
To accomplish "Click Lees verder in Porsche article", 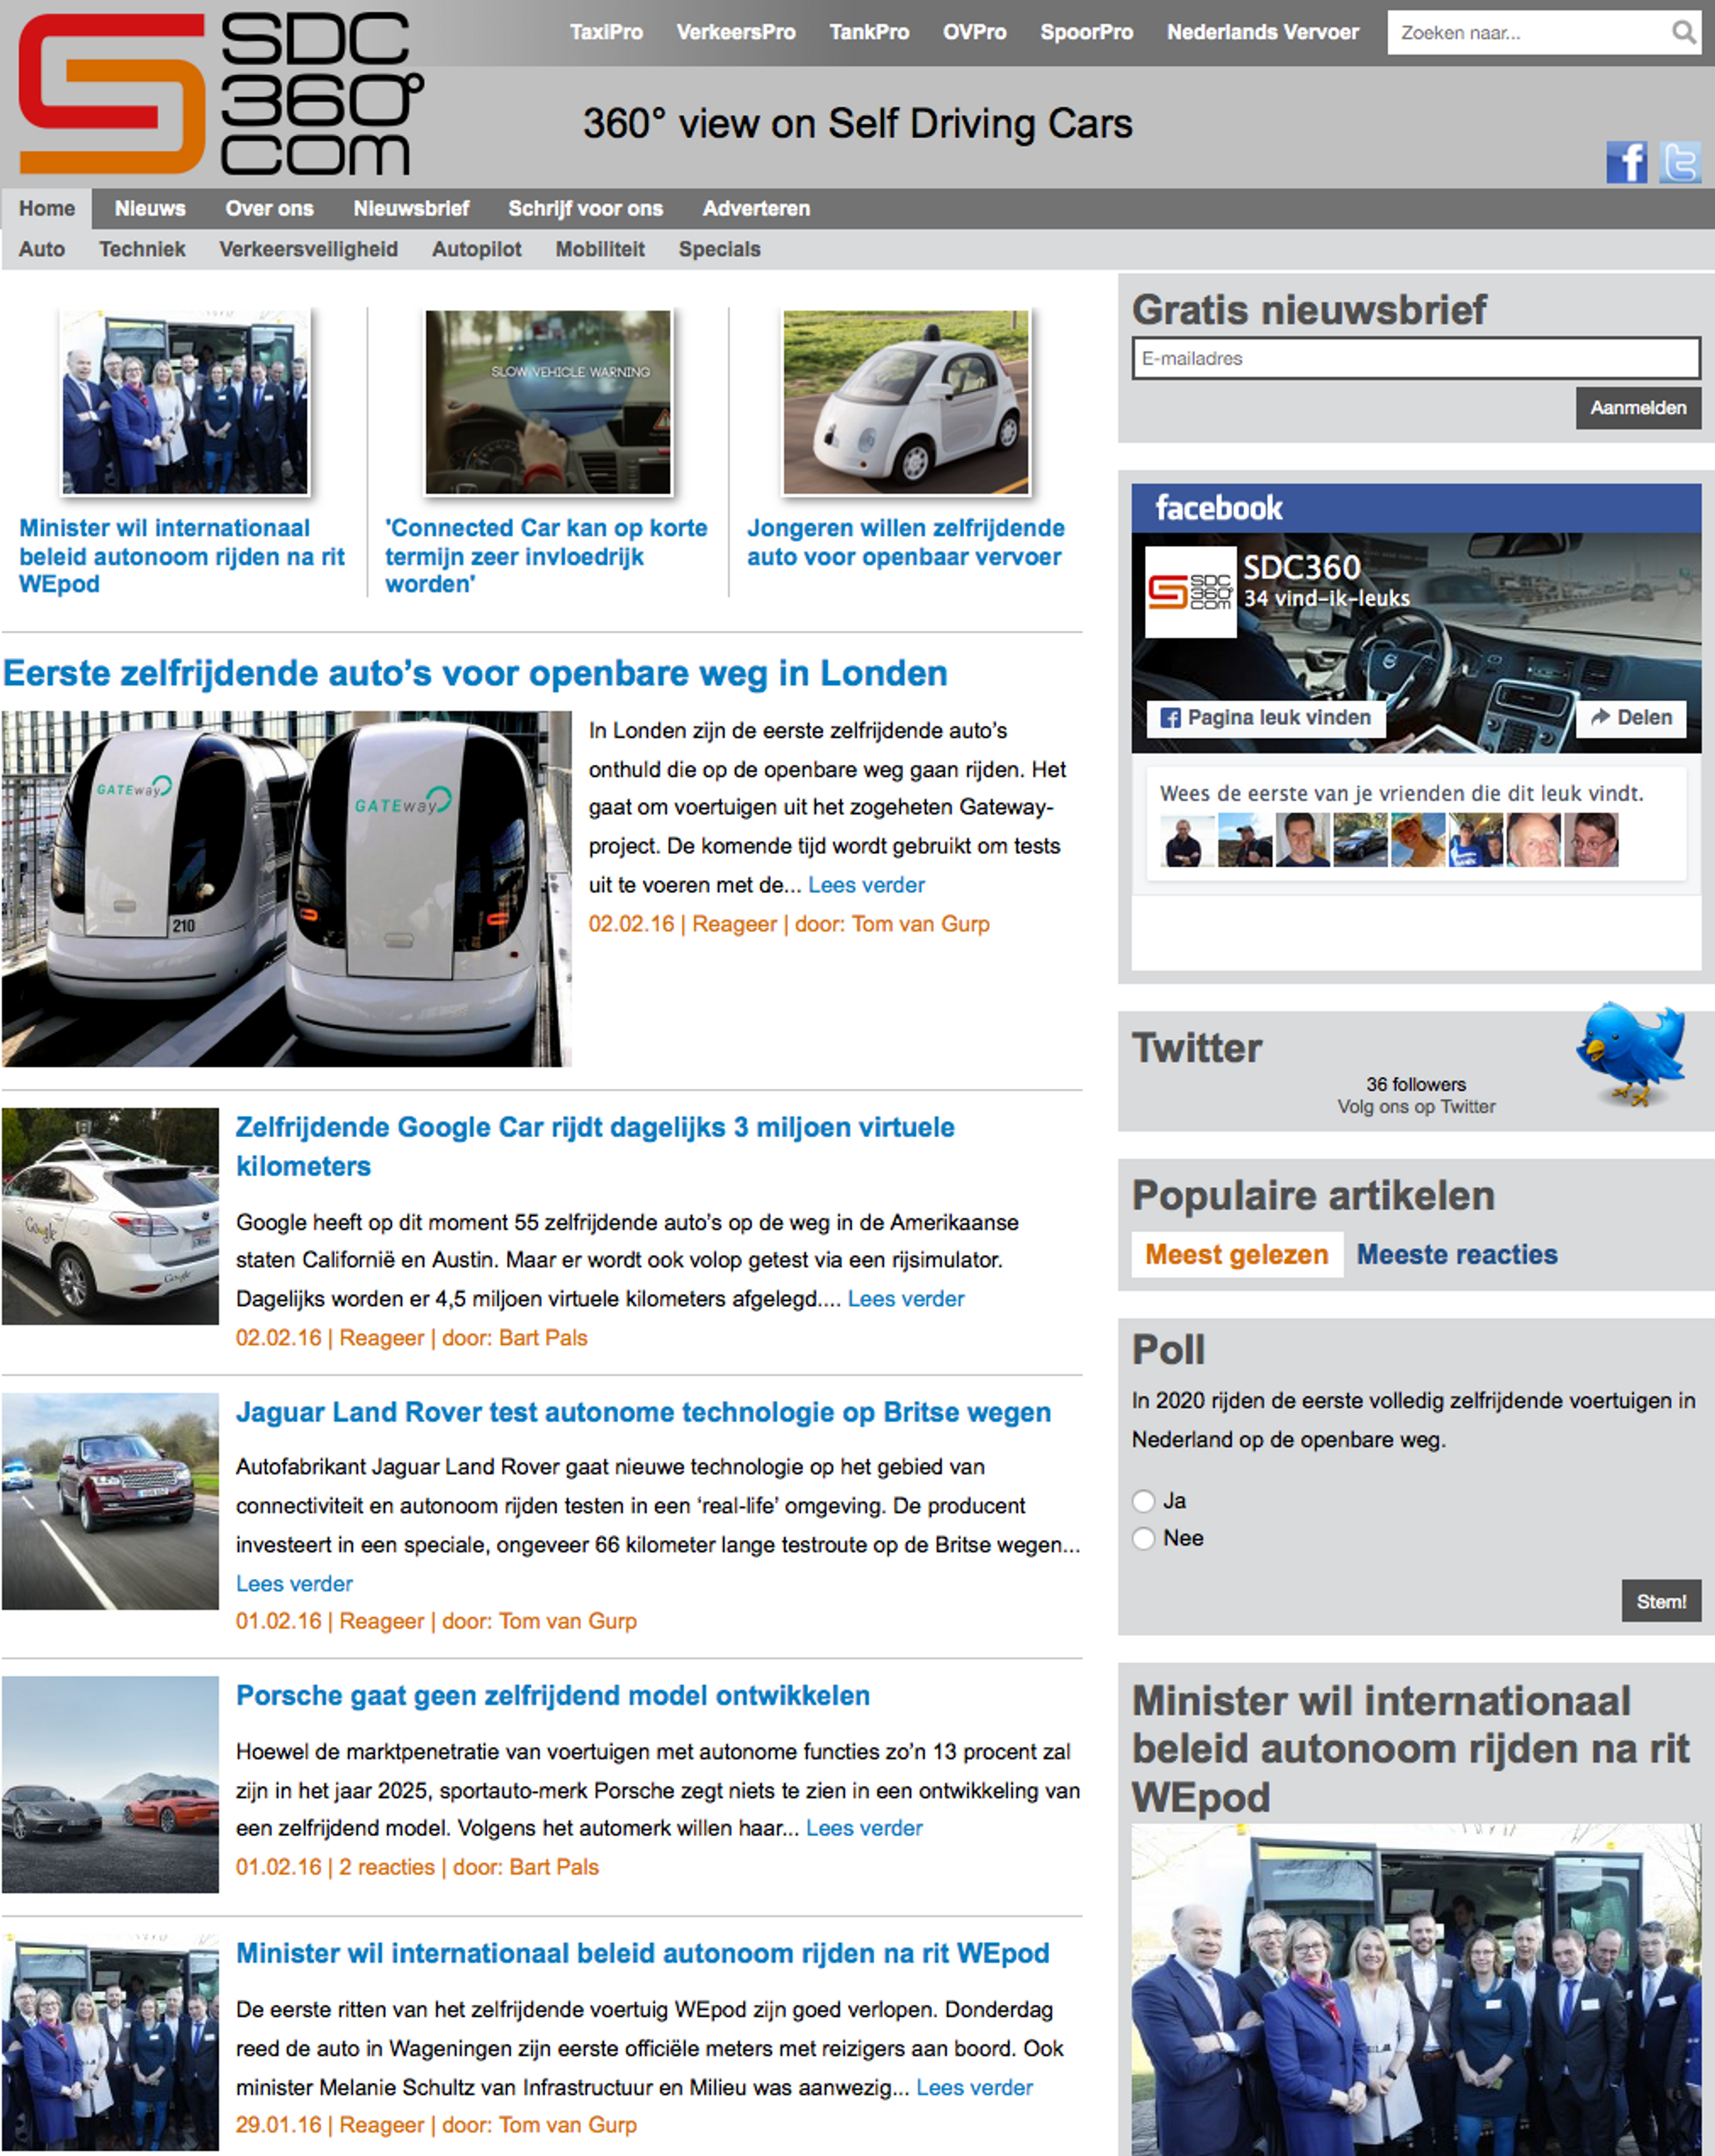I will [x=864, y=1828].
